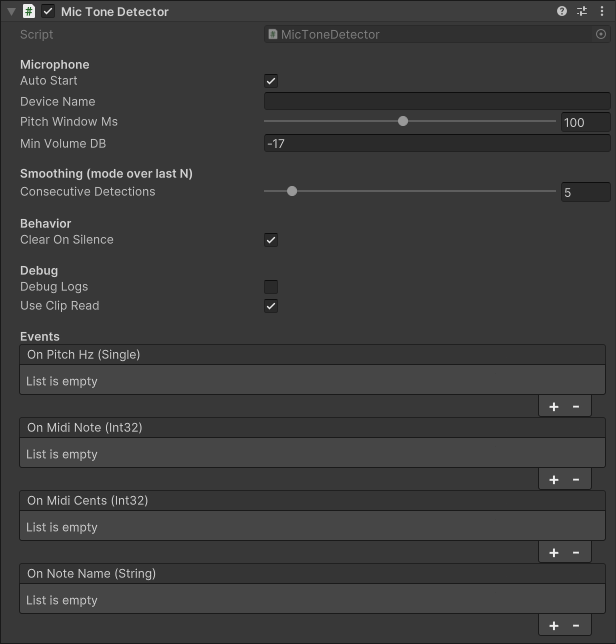616x644 pixels.
Task: Click the Consecutive Detections slider handle
Action: pyautogui.click(x=292, y=191)
